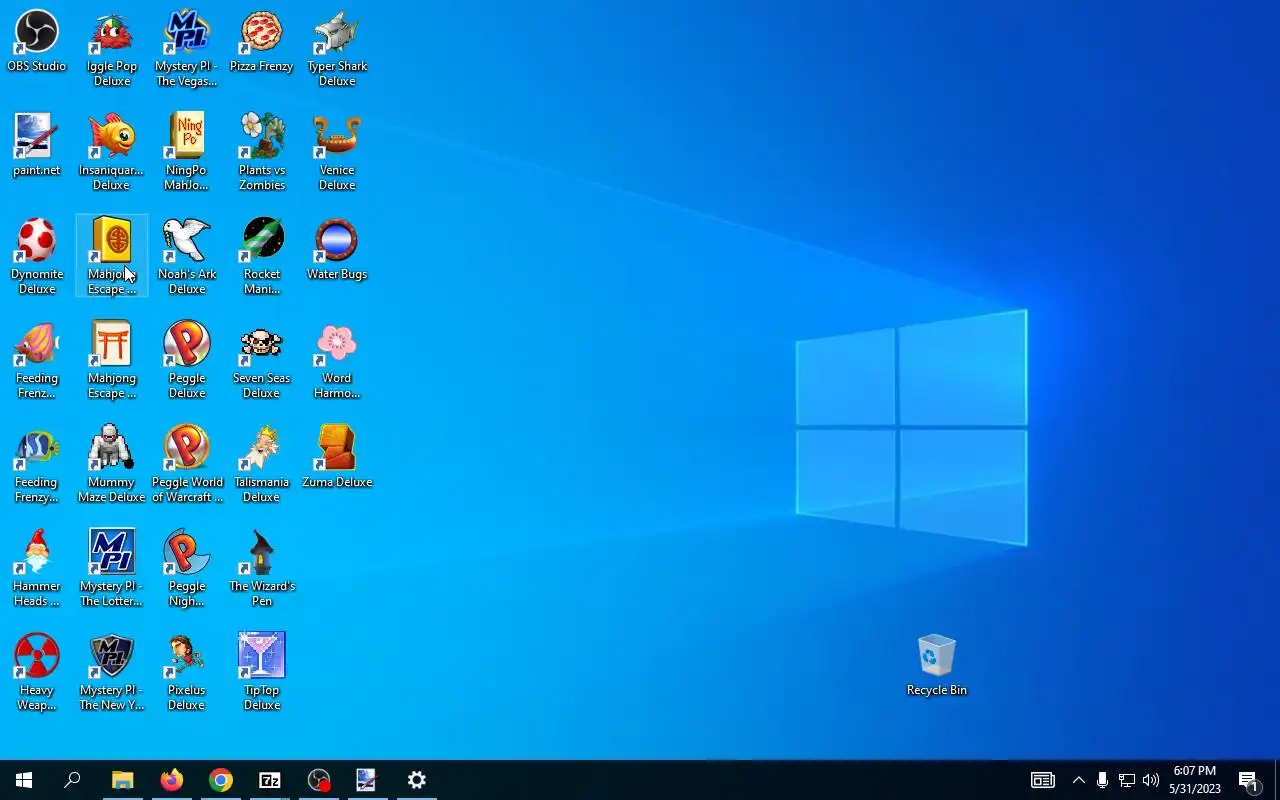Select the Noah's Ark Deluxe dove icon
Screen dimensions: 1280x800
click(187, 257)
